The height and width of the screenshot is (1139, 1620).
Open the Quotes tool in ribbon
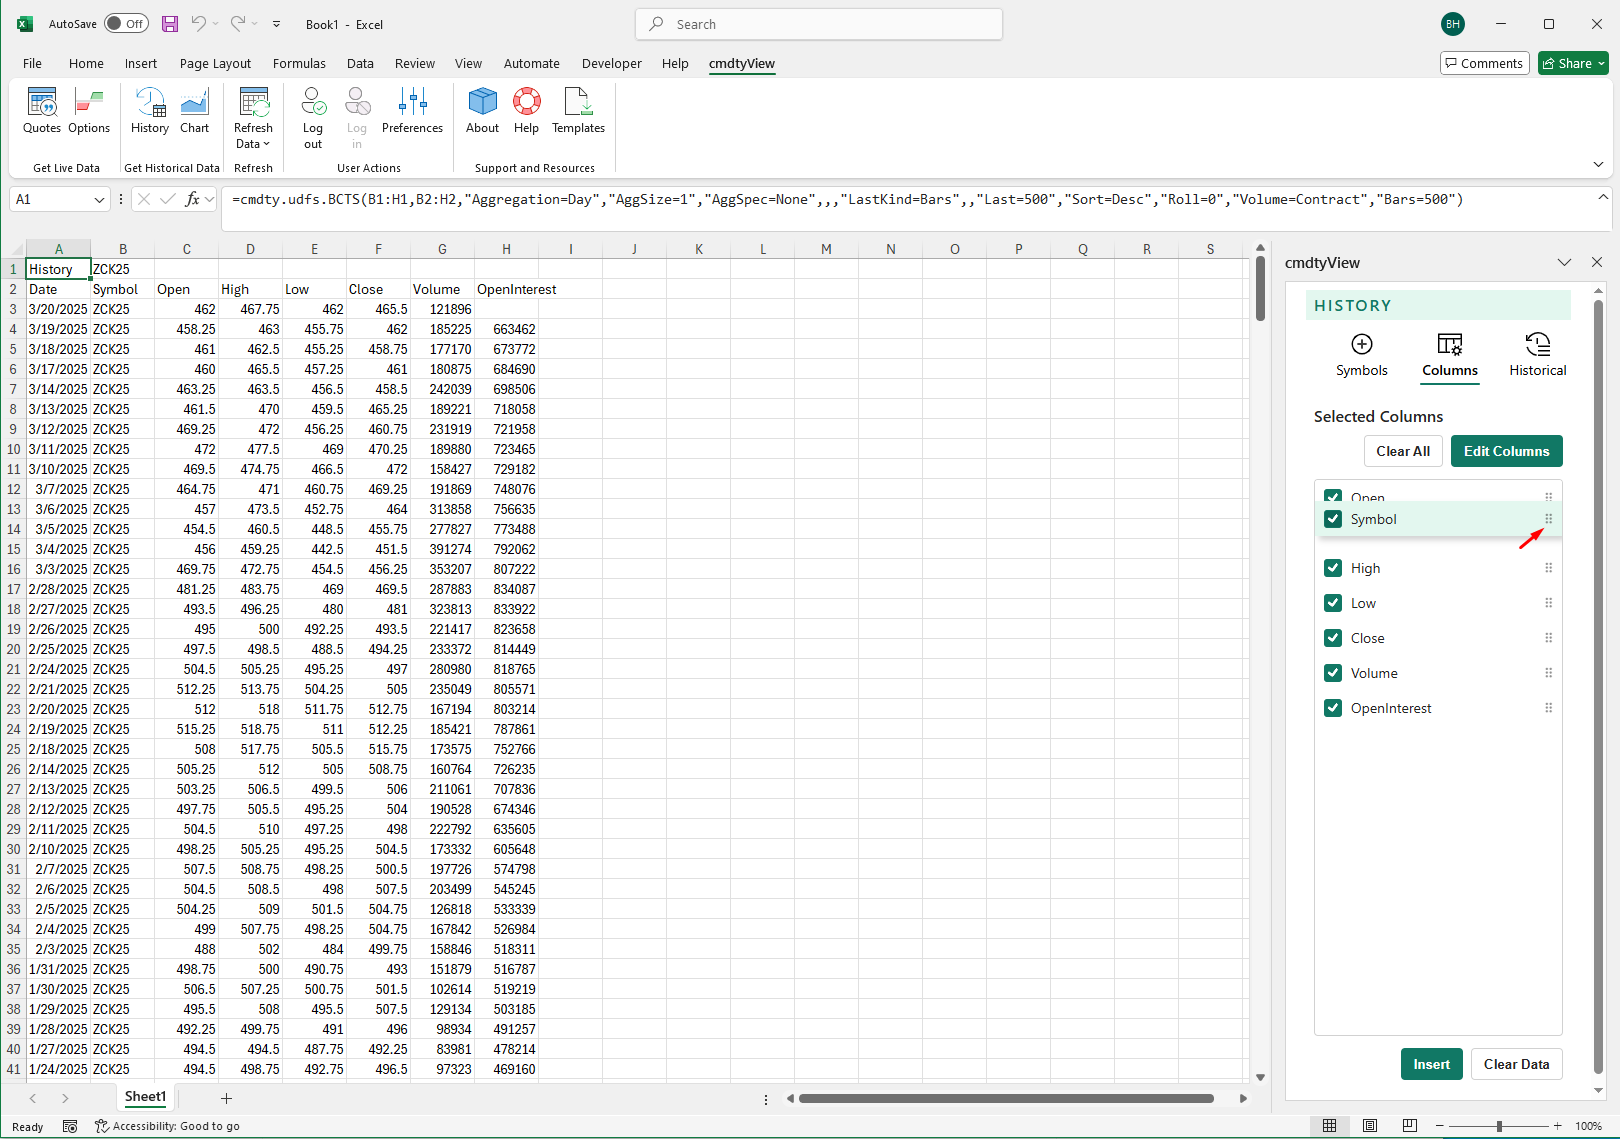point(42,111)
